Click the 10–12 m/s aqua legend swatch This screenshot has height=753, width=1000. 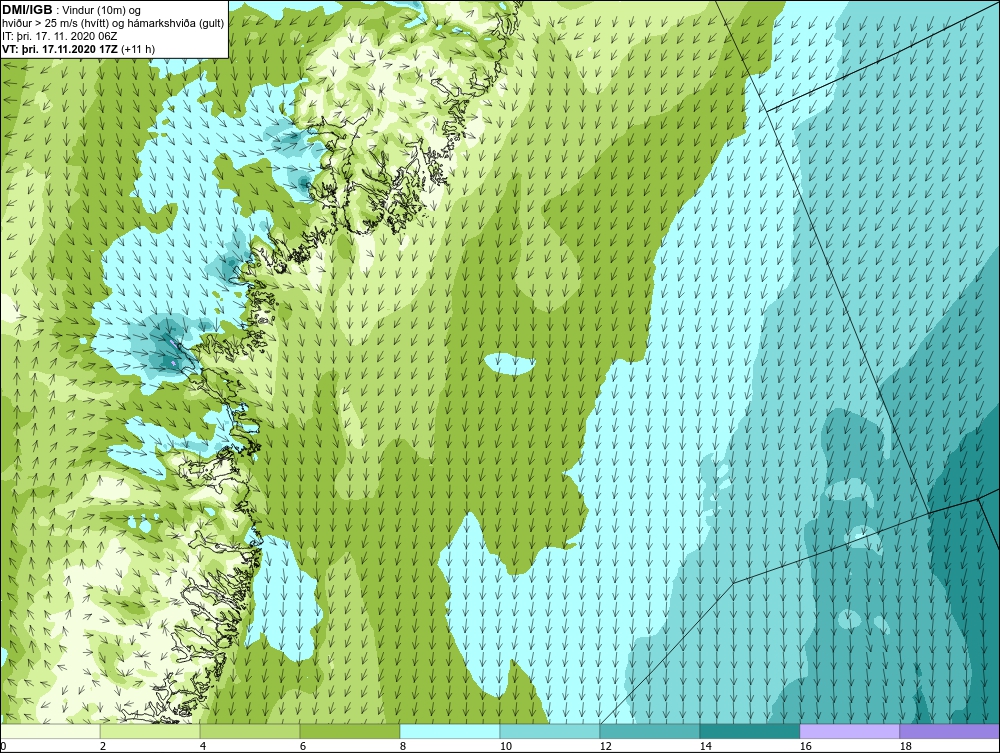550,731
